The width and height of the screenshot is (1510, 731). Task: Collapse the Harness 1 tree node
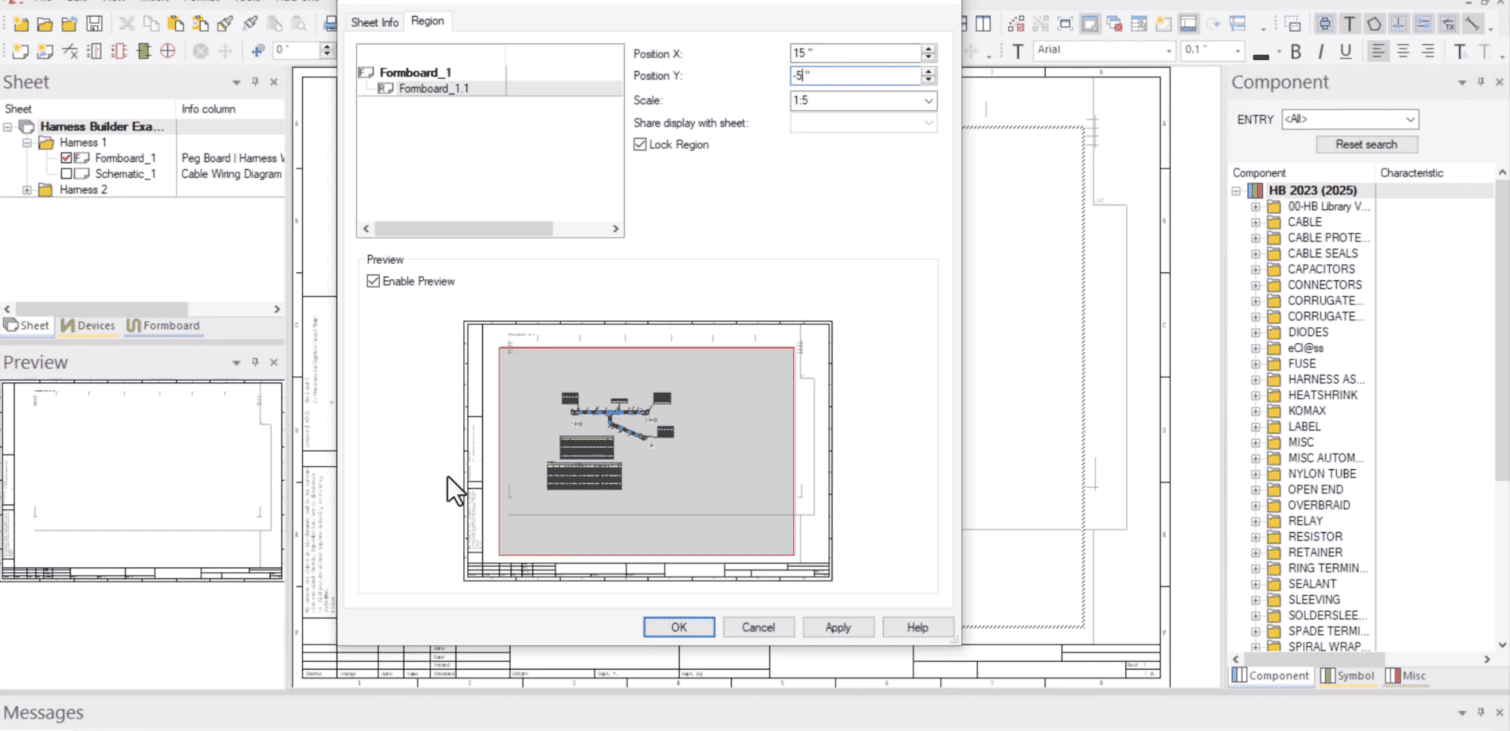coord(27,143)
